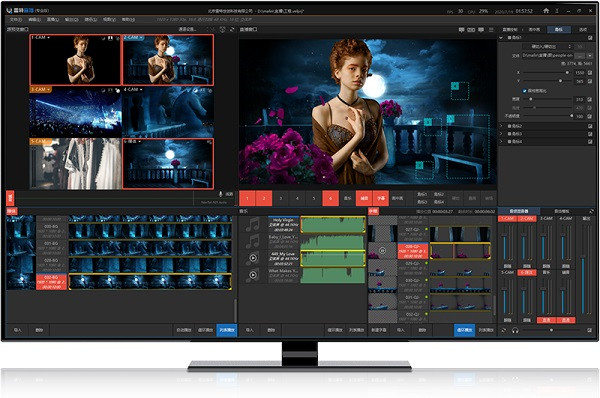Adjust the opacity slider showing value 100
Viewport: 600px width, 398px height.
coord(548,116)
